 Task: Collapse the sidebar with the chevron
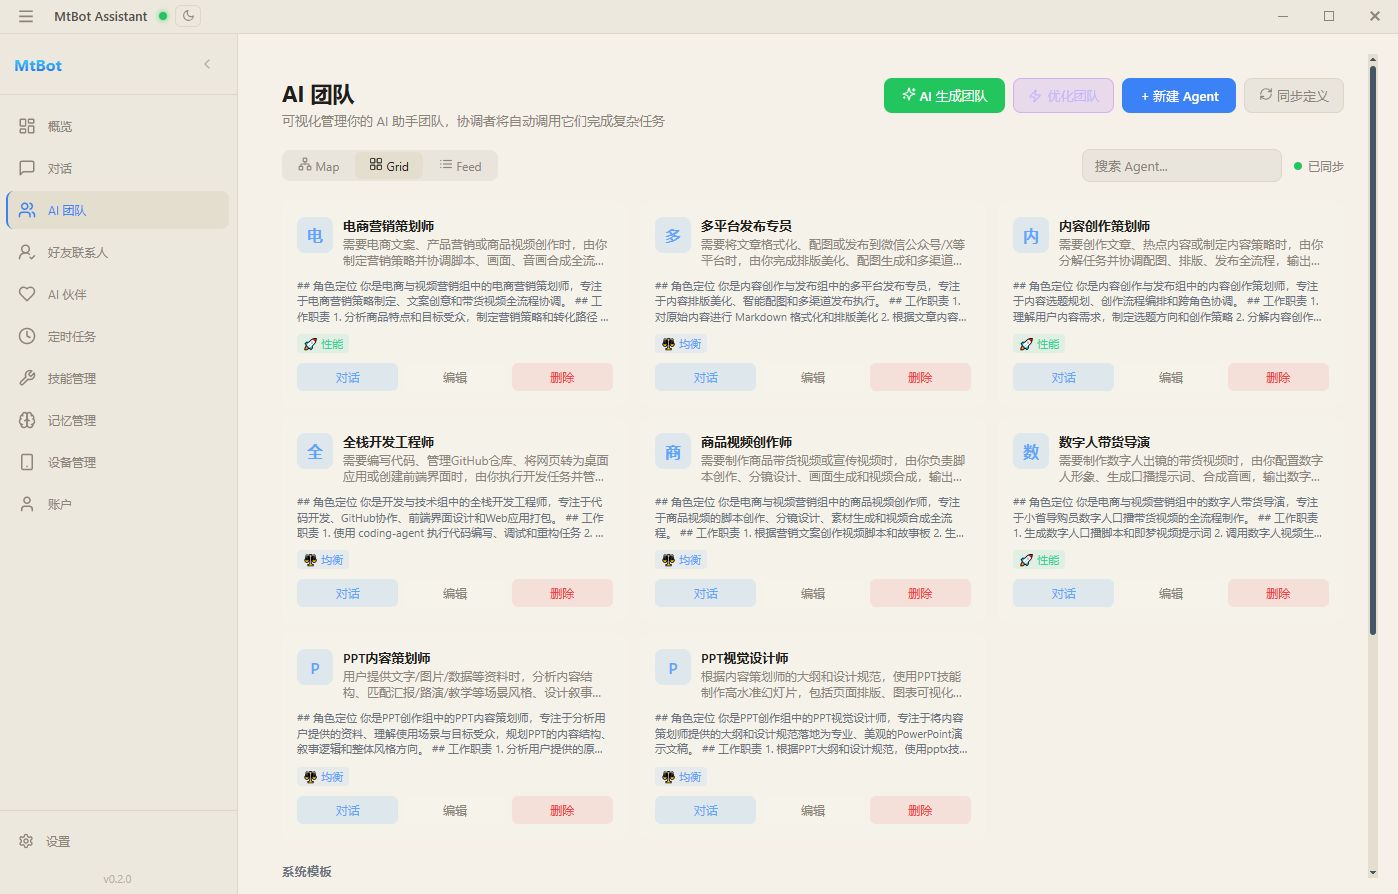point(207,64)
